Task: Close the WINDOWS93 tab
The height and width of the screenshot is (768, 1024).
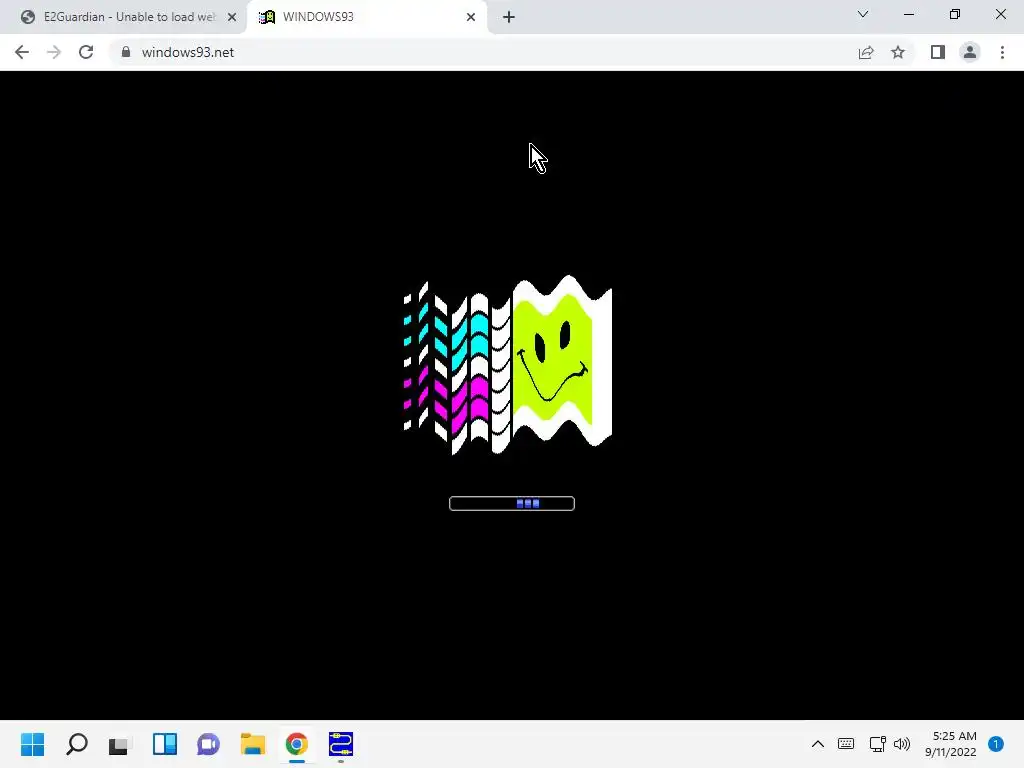Action: click(471, 17)
